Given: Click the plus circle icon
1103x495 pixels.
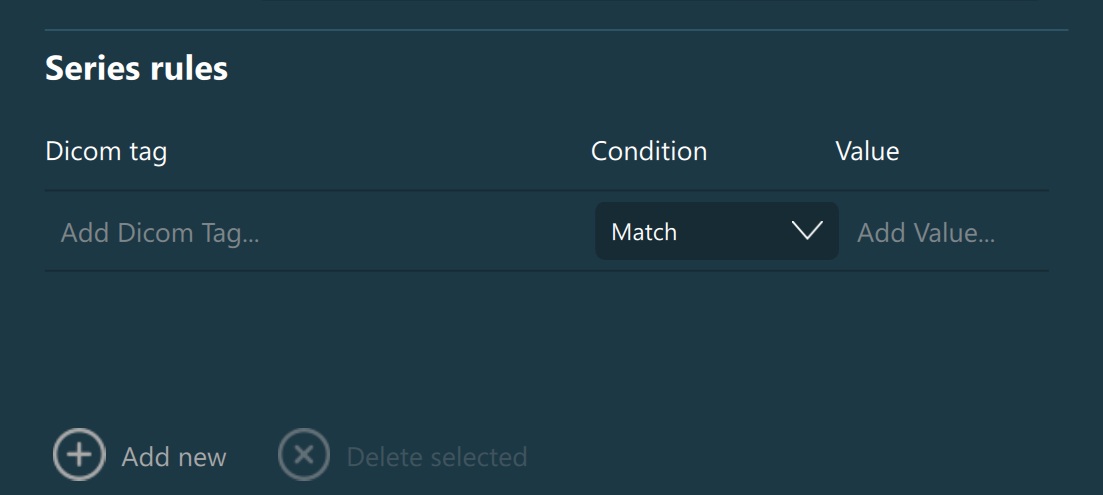Looking at the screenshot, I should pos(79,456).
